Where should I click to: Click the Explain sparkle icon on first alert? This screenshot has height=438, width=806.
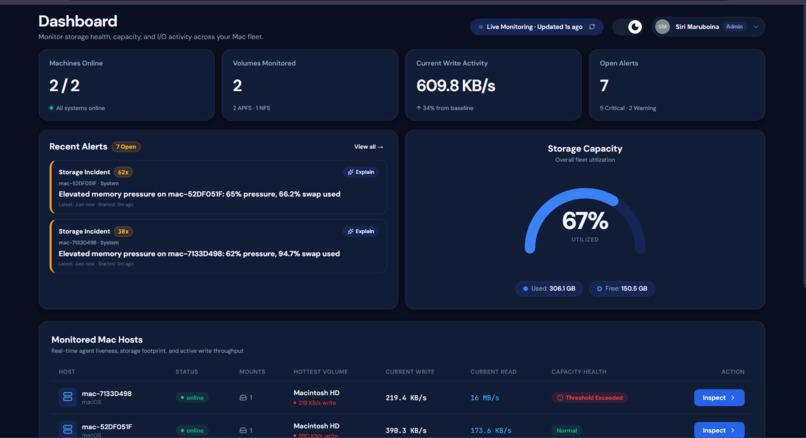351,172
